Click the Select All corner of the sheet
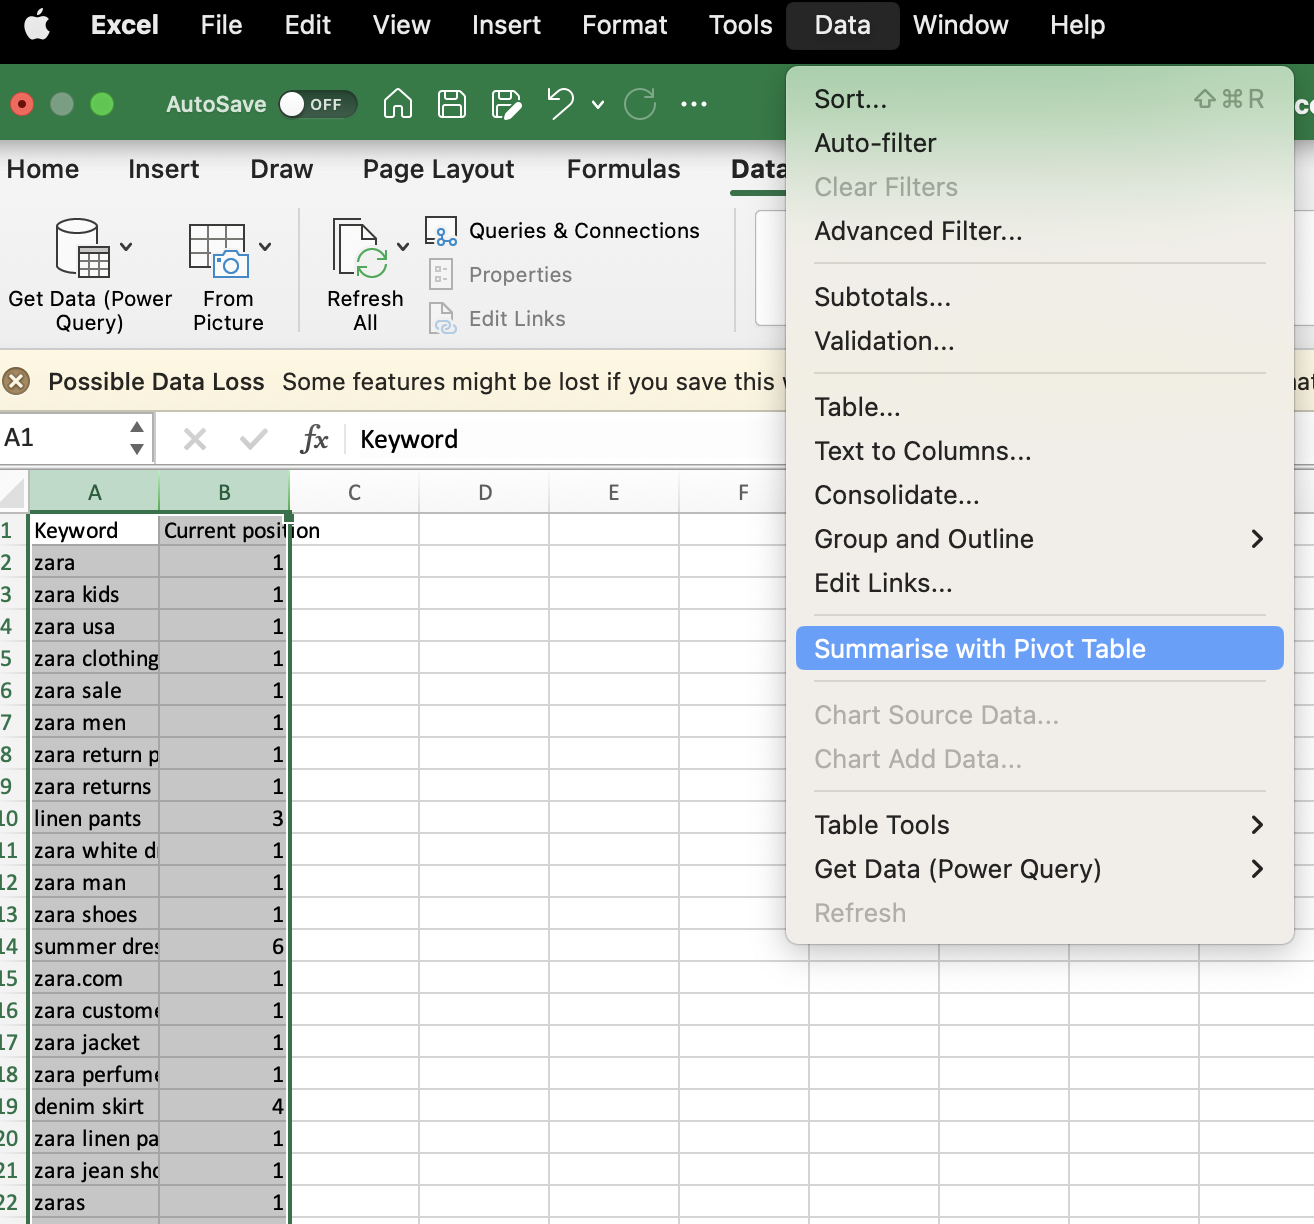This screenshot has width=1314, height=1224. pos(13,492)
